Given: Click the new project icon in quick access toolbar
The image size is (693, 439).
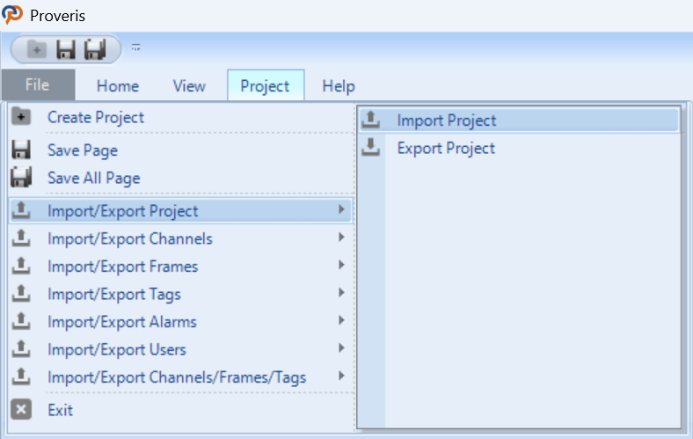Looking at the screenshot, I should click(37, 49).
